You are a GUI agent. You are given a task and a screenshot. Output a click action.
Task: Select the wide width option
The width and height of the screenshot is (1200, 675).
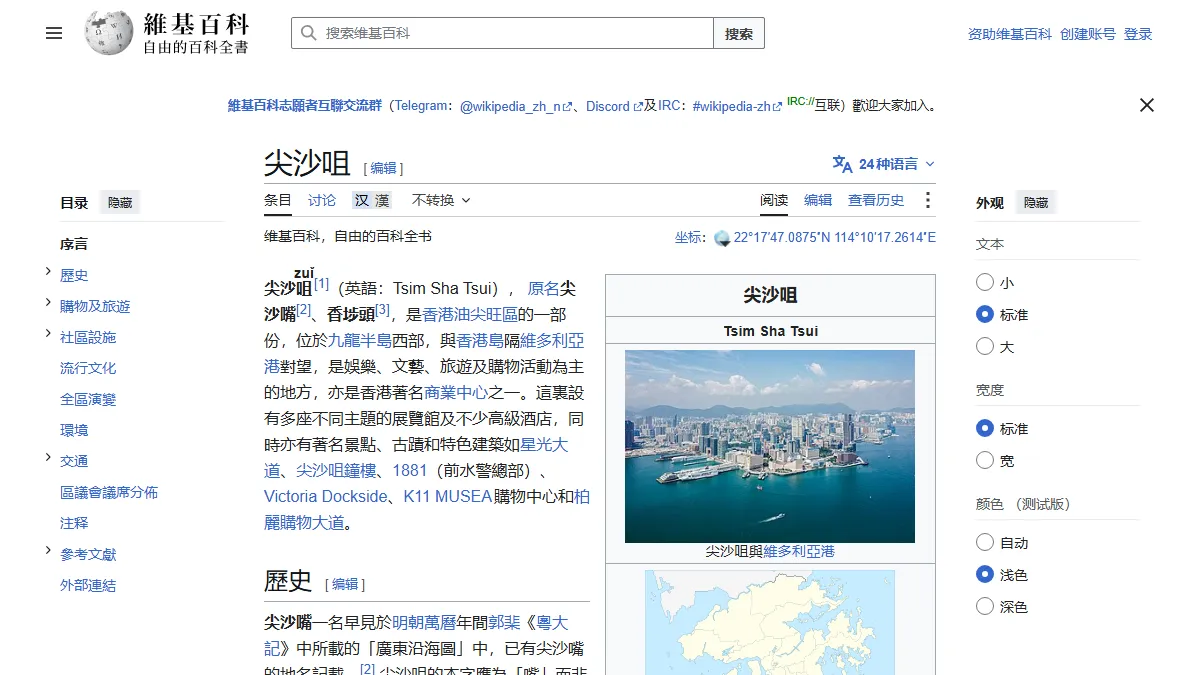985,461
